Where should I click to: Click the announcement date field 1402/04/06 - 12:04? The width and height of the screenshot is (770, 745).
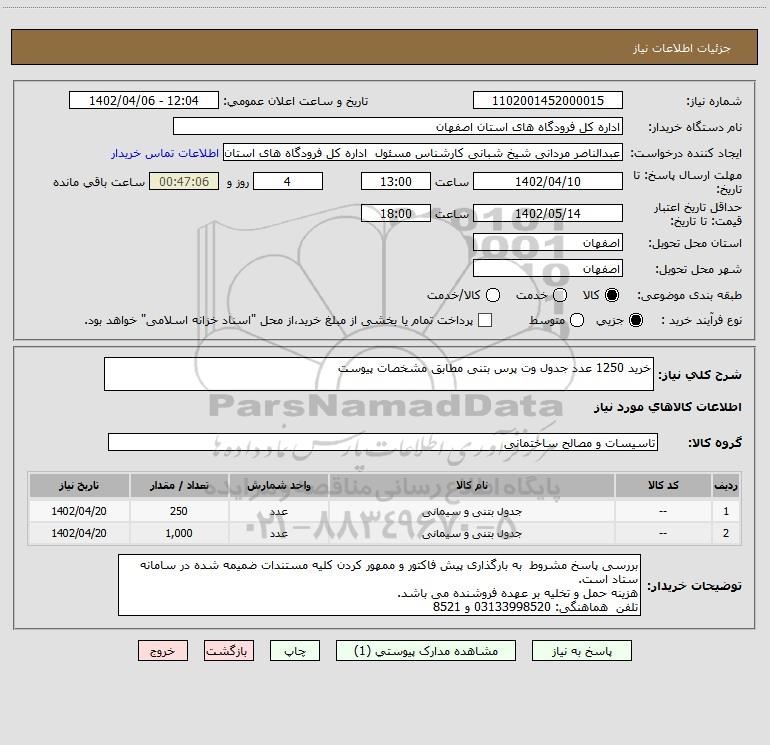tap(144, 101)
